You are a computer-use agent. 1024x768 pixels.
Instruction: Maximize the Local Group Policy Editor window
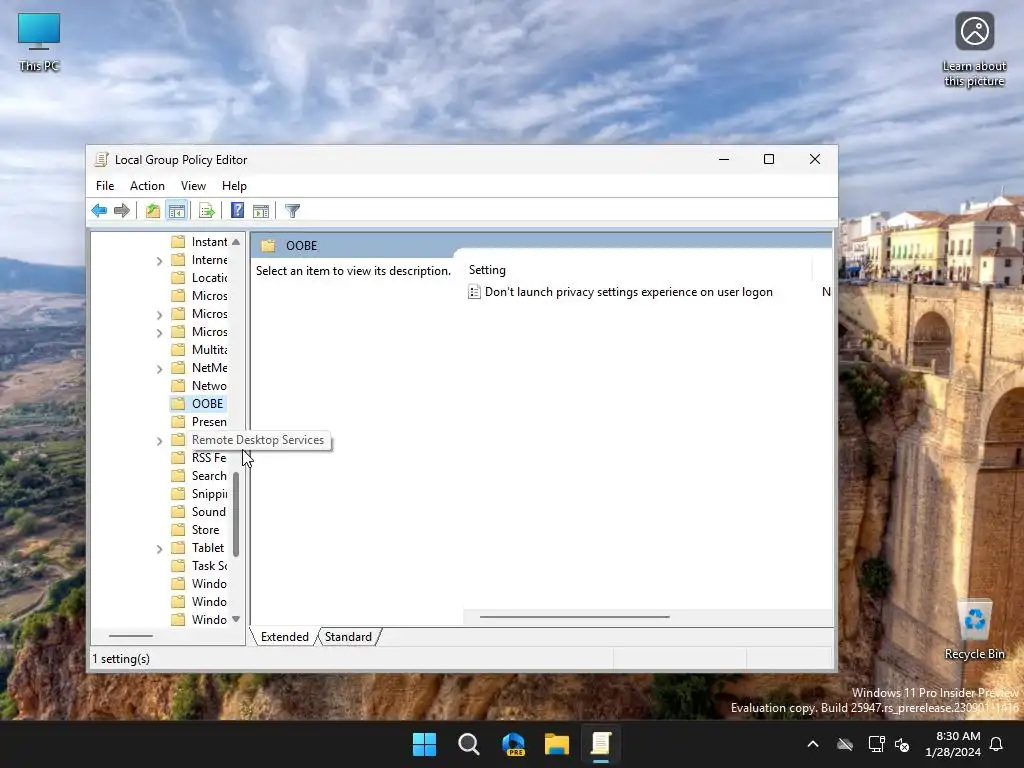(769, 159)
